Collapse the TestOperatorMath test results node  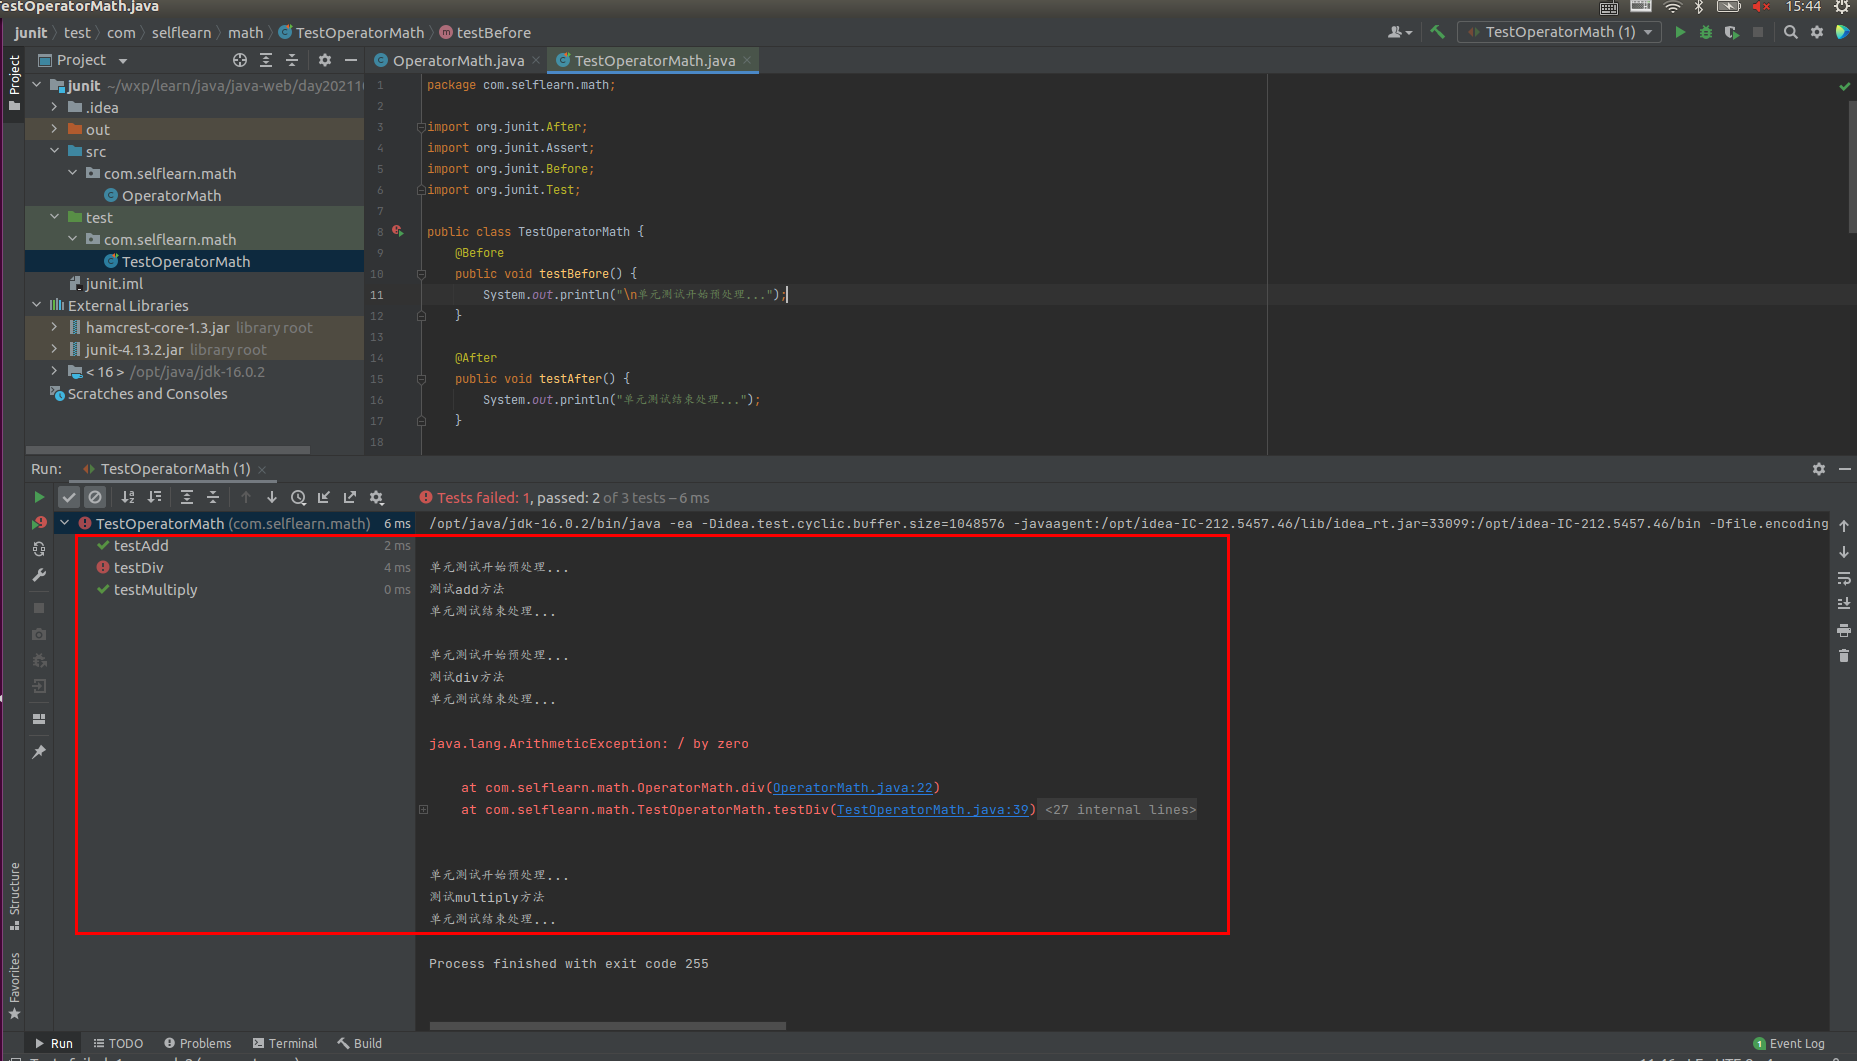(x=63, y=522)
